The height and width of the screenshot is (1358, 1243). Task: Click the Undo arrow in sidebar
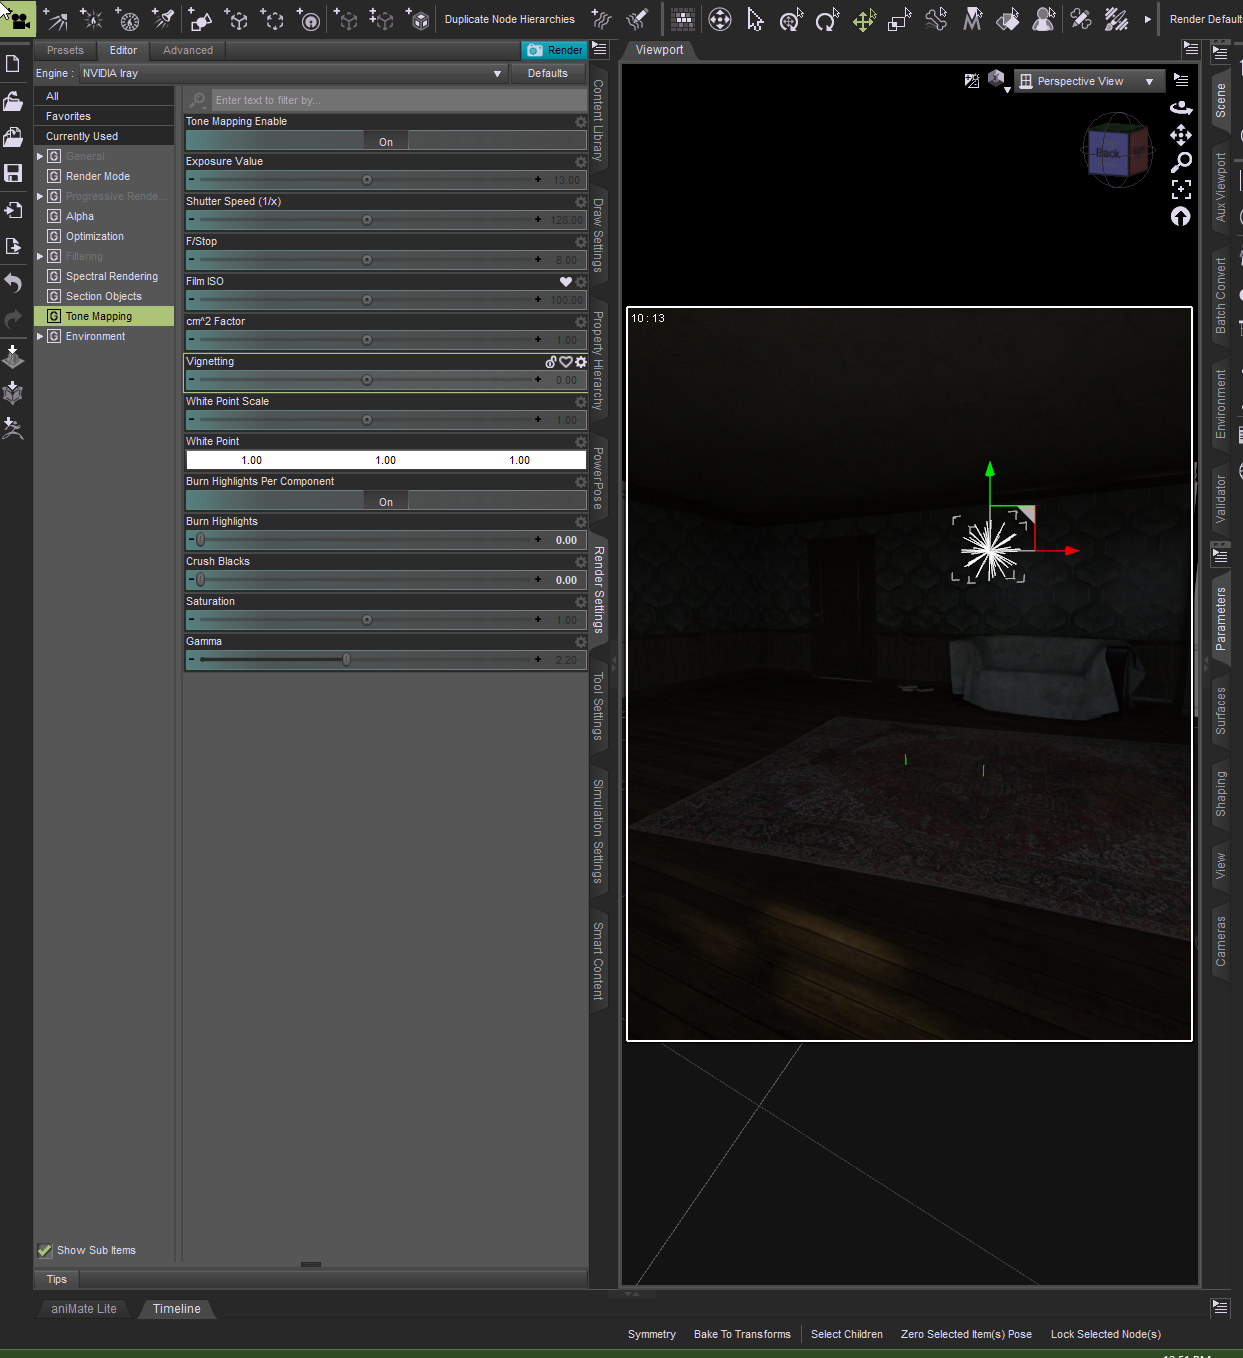(x=13, y=283)
